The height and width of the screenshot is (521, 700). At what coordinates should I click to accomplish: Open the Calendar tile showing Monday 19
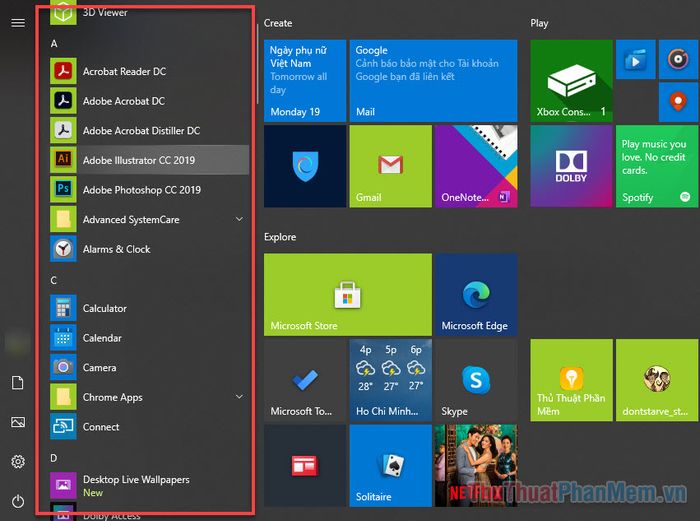tap(305, 81)
